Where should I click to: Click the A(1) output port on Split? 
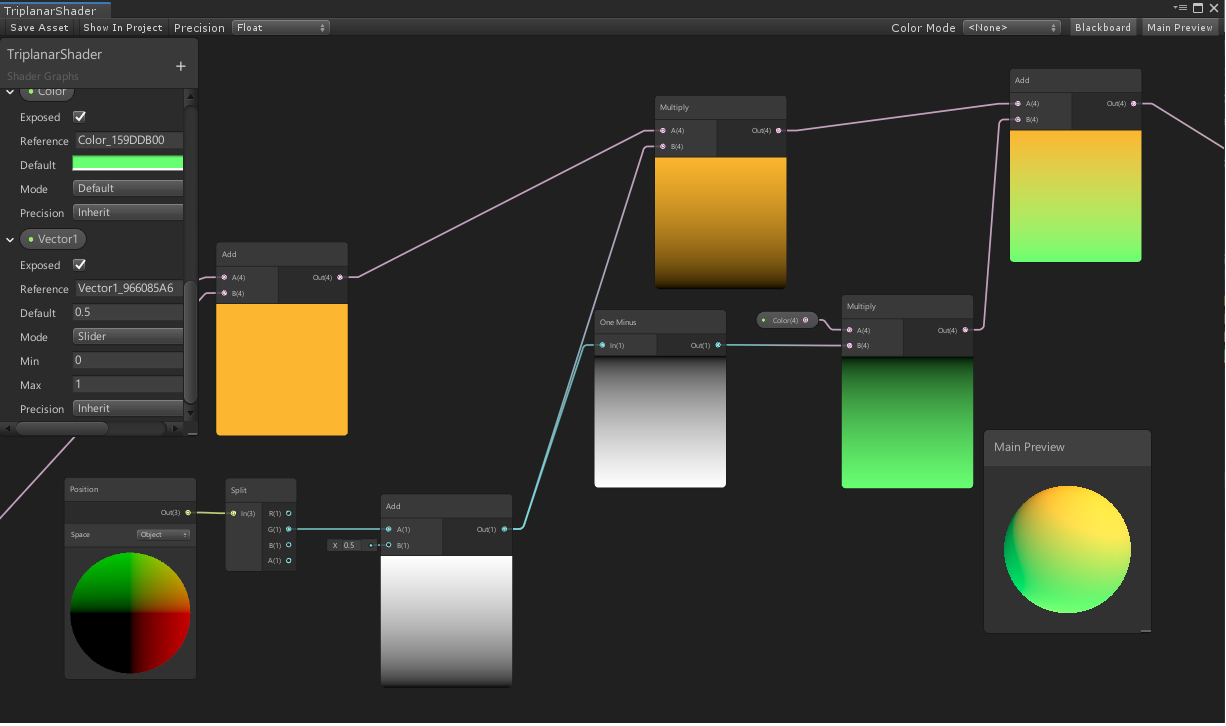(x=289, y=561)
